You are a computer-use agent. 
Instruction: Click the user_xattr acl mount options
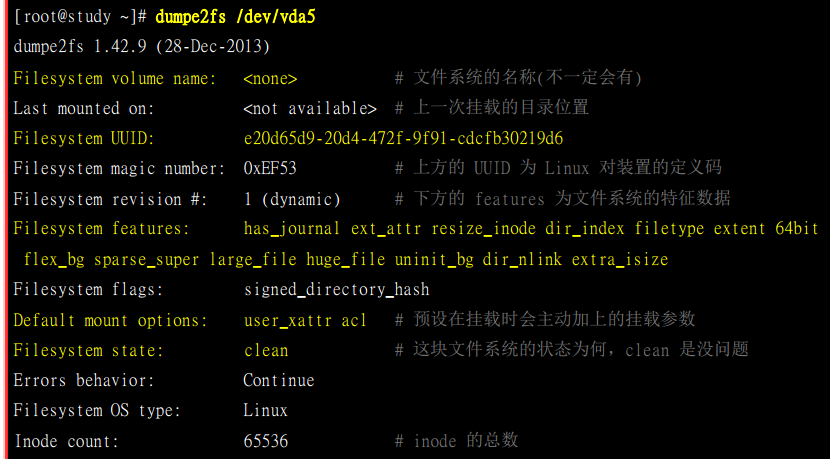click(305, 320)
